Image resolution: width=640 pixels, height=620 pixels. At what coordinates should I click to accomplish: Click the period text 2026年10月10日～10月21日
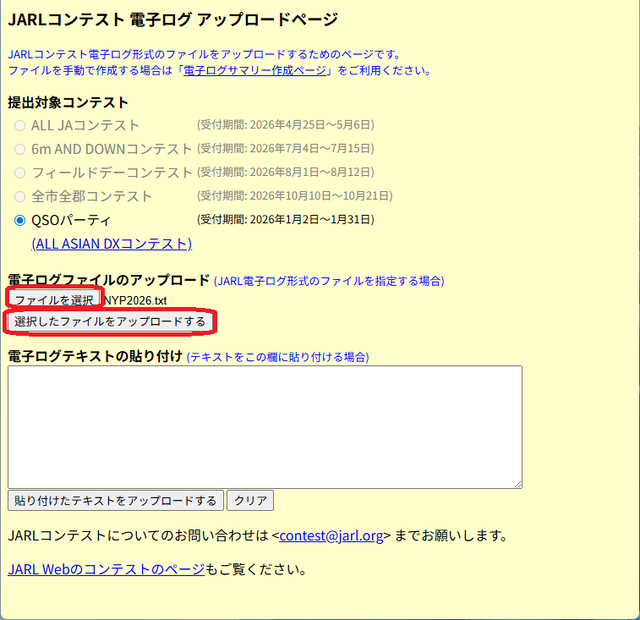[319, 196]
